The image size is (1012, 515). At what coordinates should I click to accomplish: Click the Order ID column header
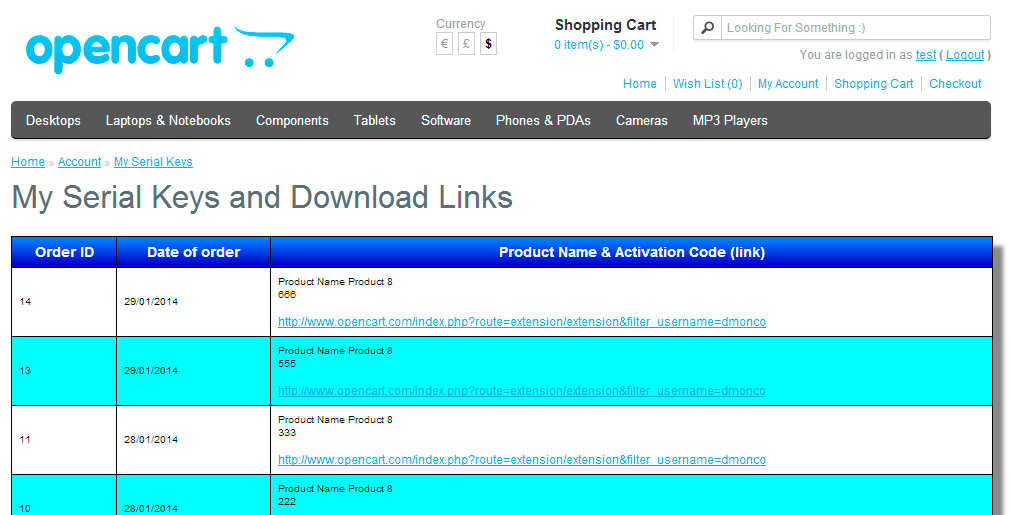click(x=64, y=252)
